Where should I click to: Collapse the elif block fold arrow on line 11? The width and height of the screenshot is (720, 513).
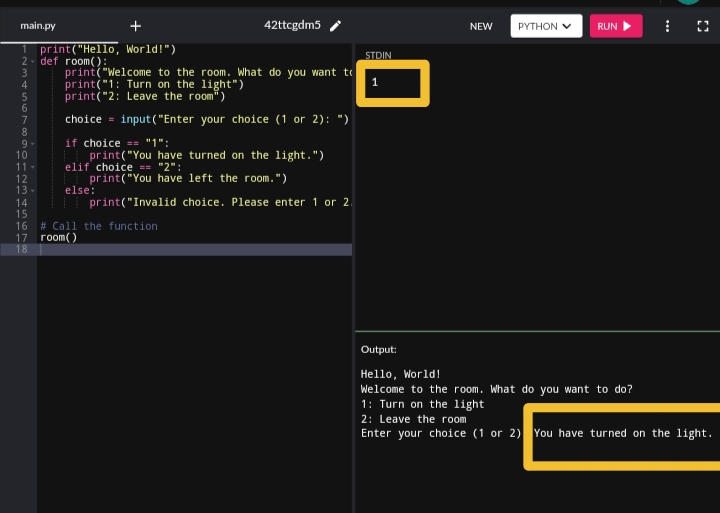(x=33, y=167)
